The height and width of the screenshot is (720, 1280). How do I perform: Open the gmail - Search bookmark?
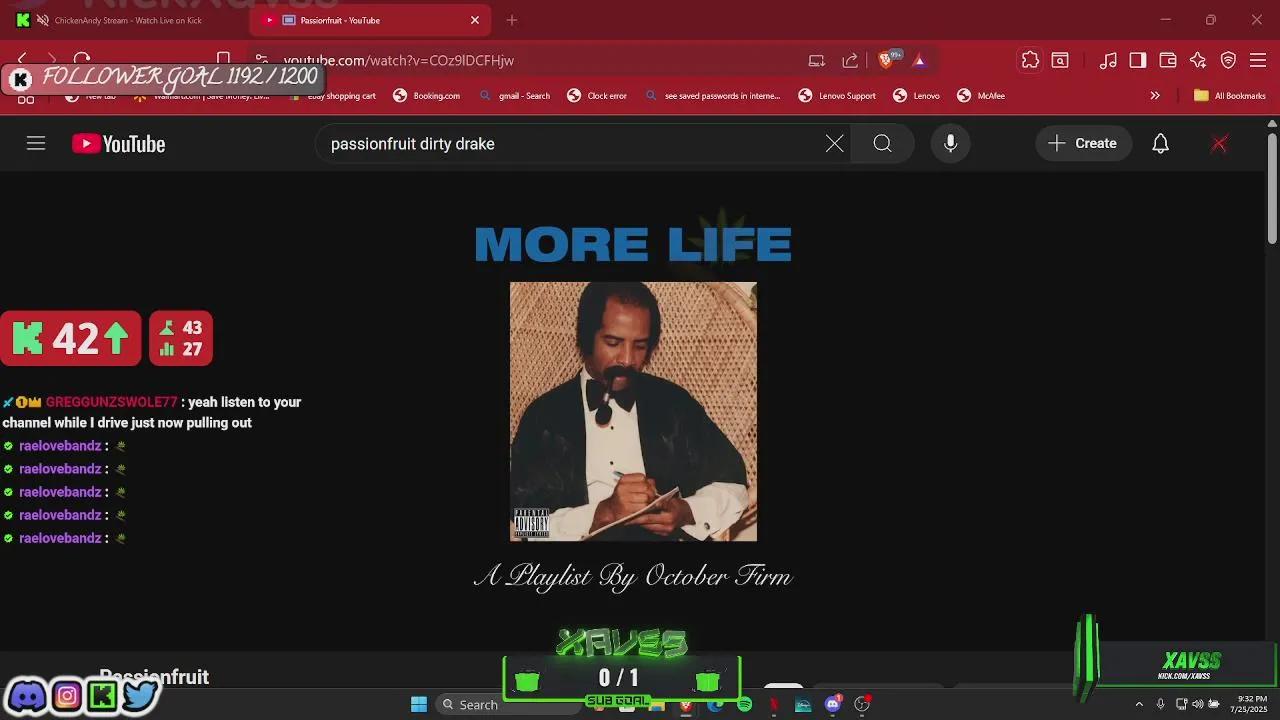(514, 96)
